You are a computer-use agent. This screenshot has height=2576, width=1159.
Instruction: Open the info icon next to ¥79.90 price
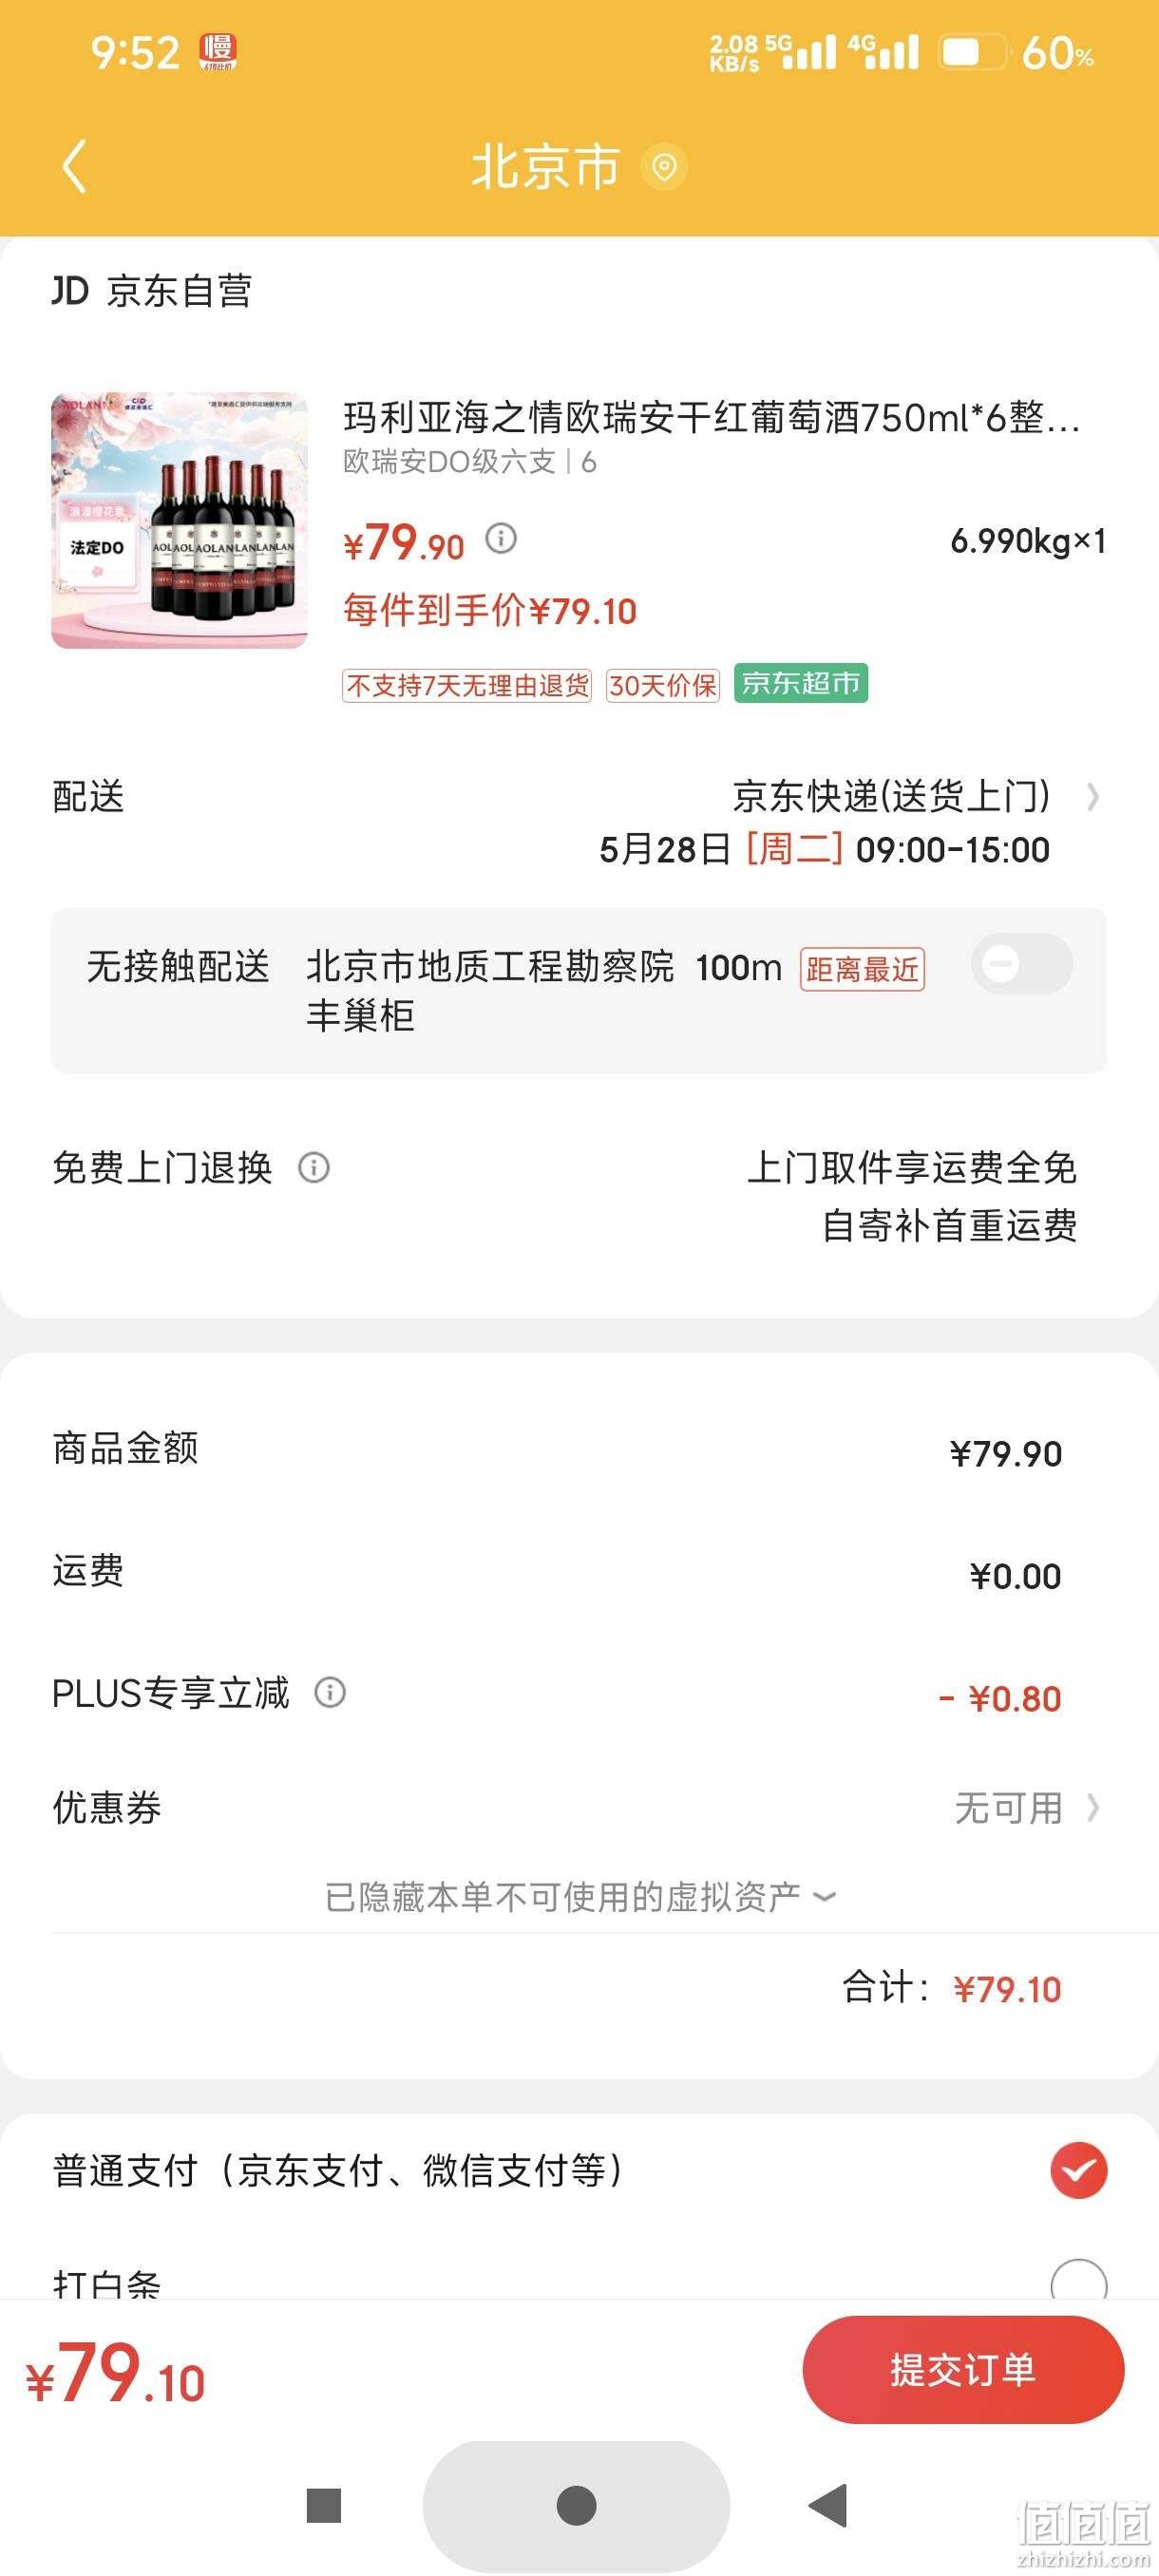coord(501,539)
